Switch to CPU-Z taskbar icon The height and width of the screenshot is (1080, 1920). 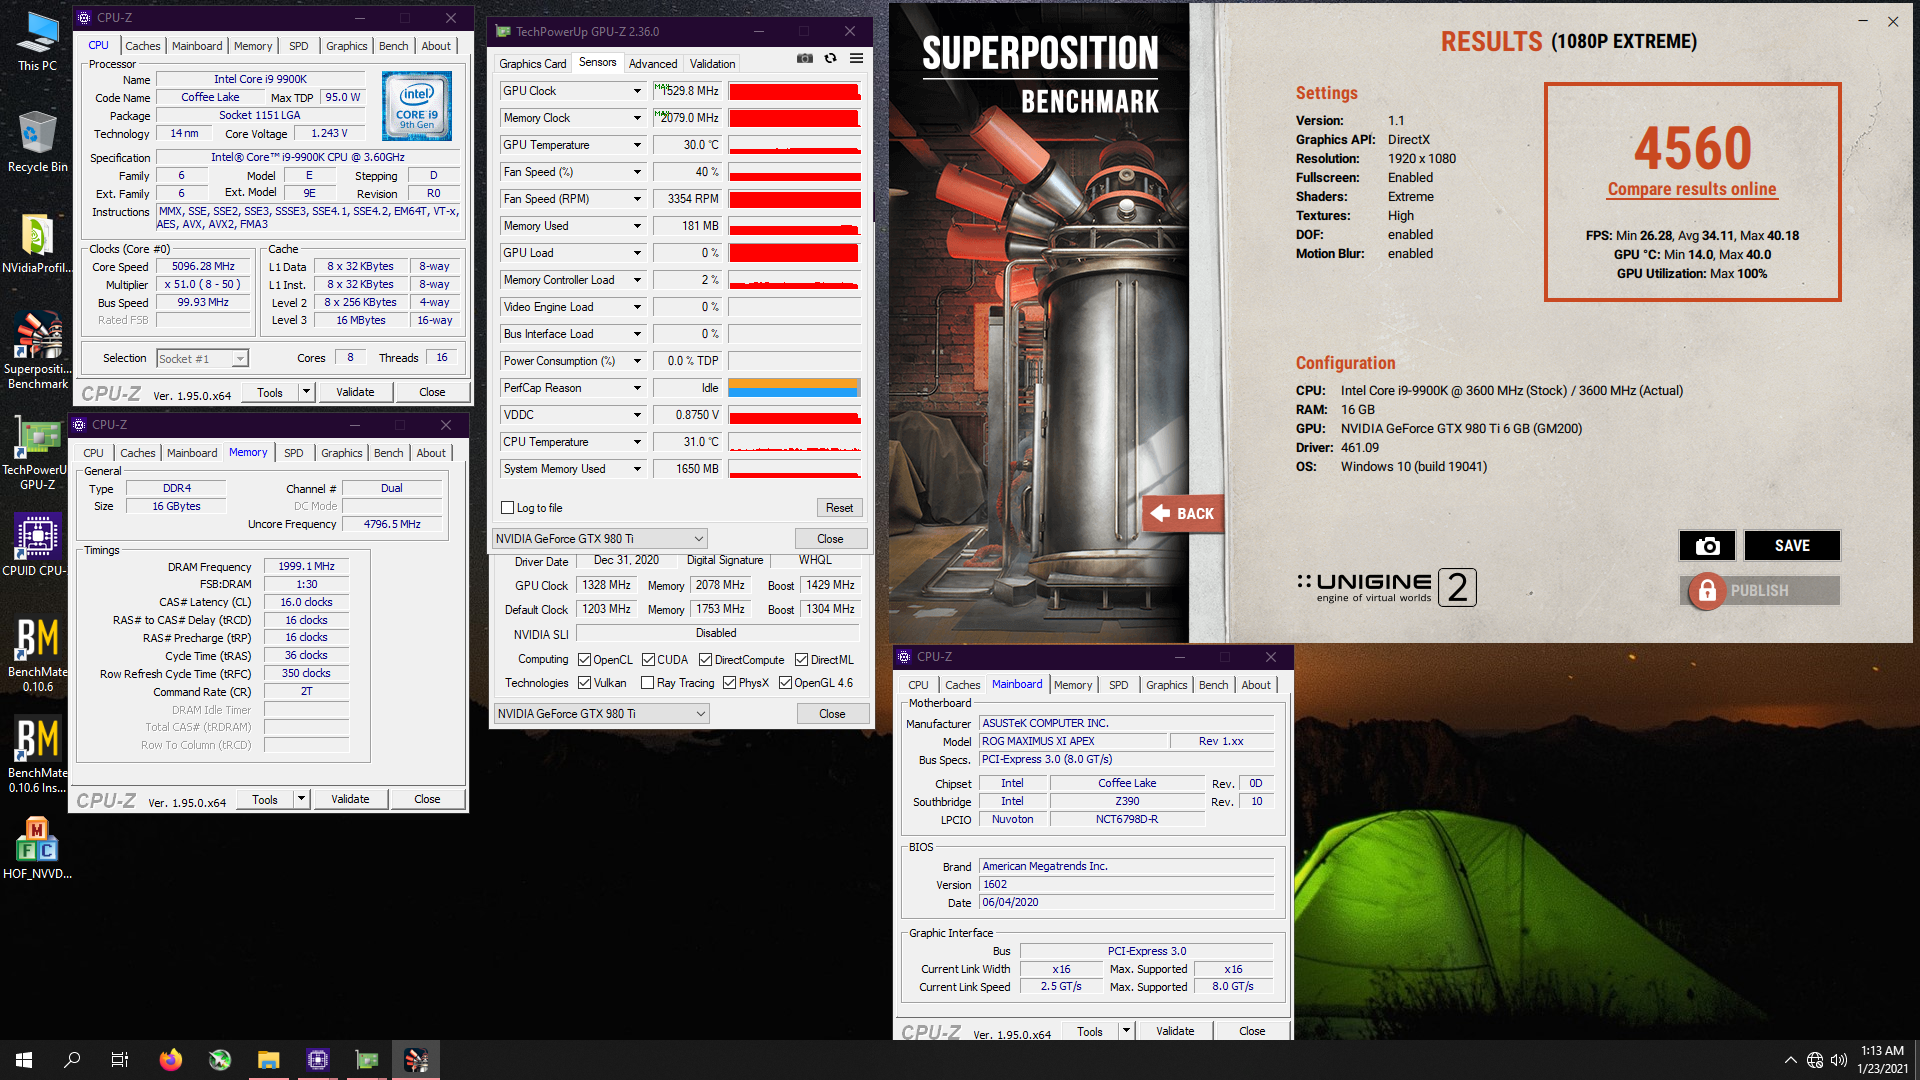coord(317,1060)
